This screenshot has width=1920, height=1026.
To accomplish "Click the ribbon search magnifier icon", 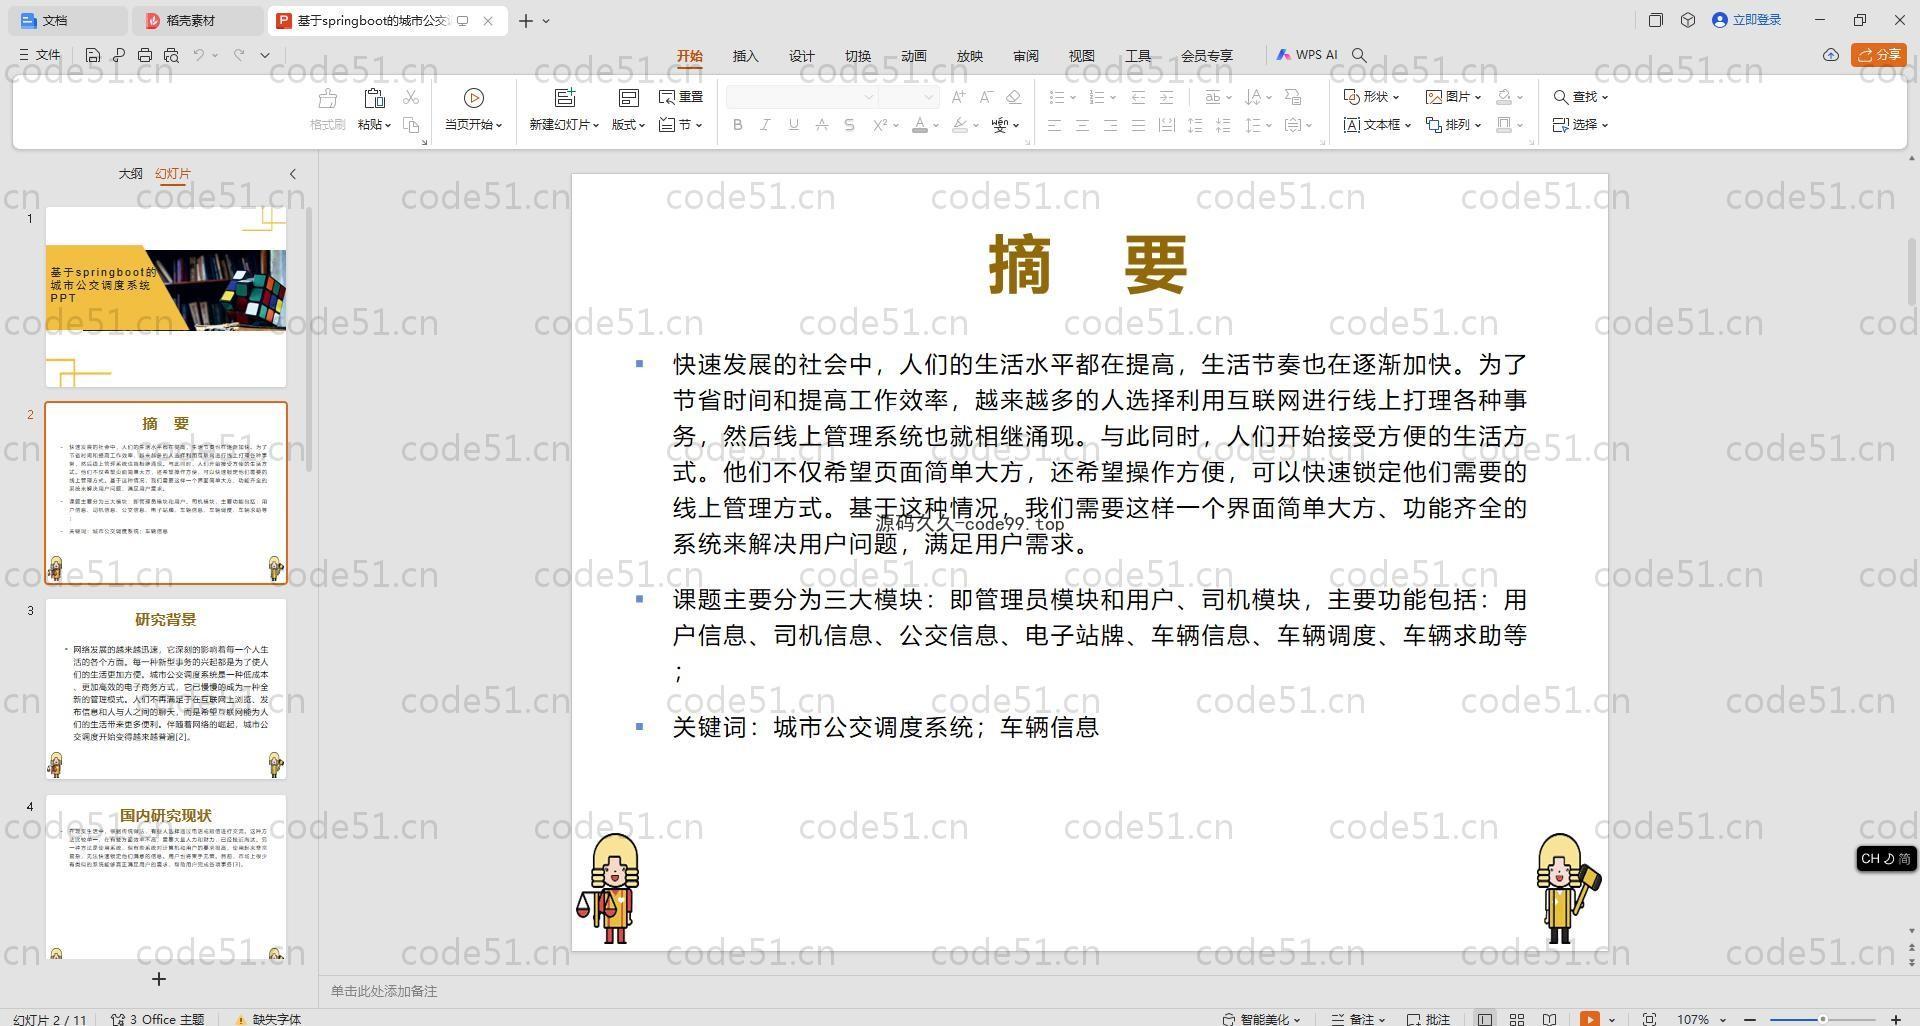I will [1359, 55].
